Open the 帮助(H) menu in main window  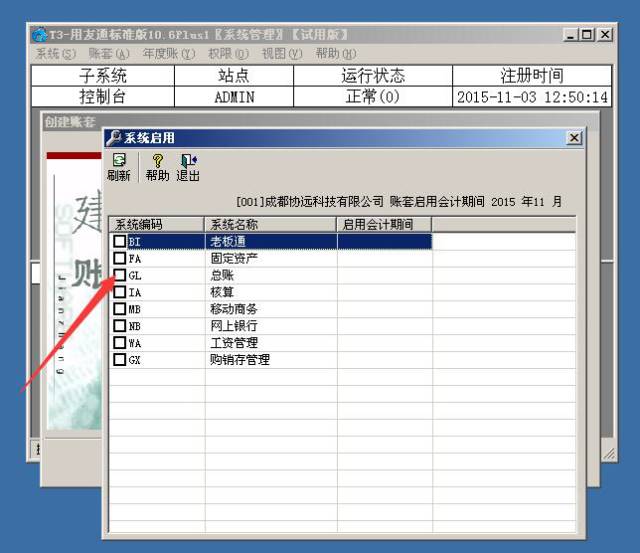(336, 53)
